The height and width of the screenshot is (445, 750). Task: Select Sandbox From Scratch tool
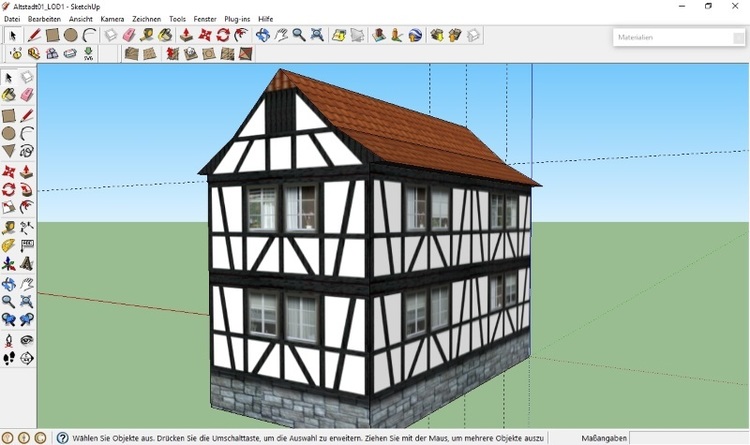pos(150,54)
